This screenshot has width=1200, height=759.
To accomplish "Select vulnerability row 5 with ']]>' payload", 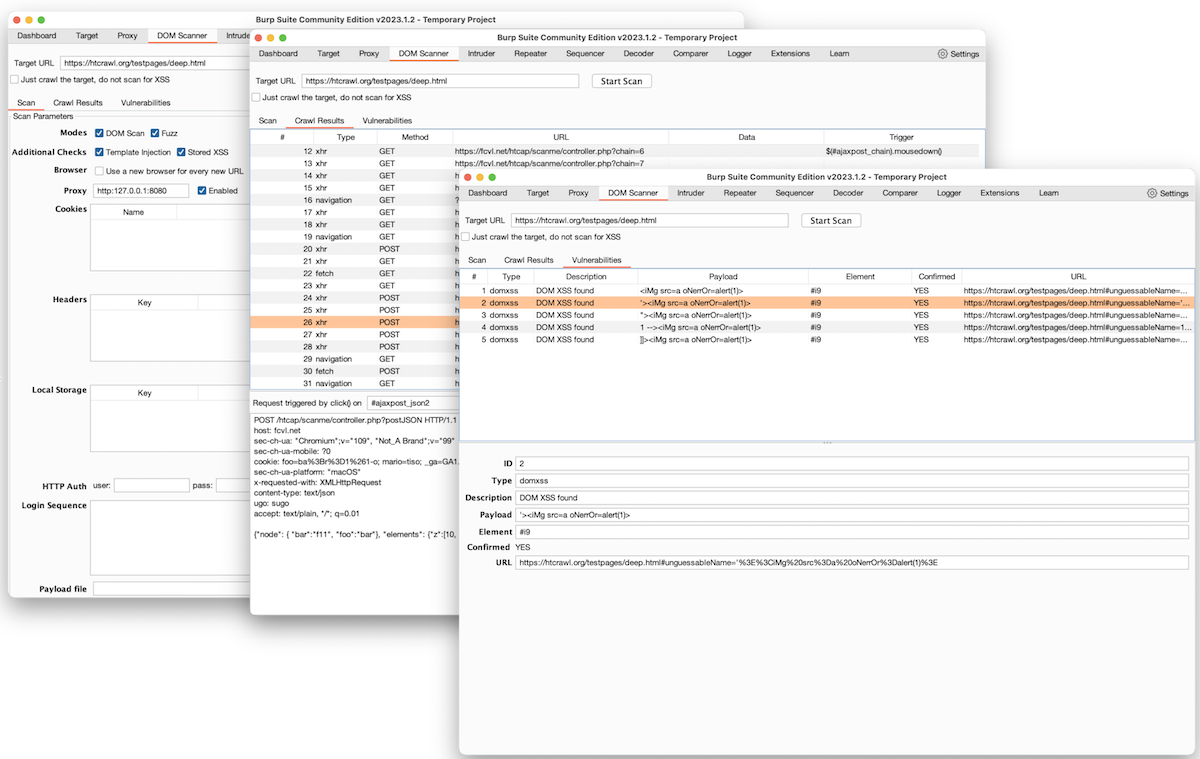I will coord(829,339).
